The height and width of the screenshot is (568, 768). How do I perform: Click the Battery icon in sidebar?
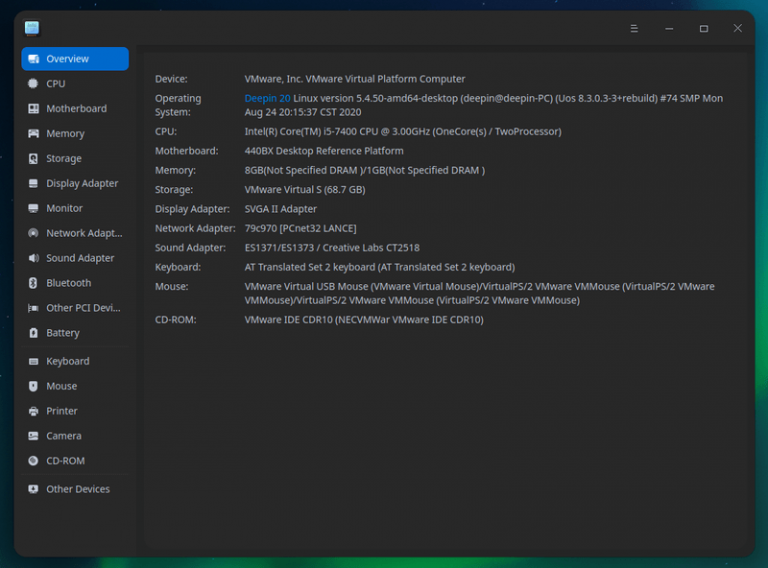[34, 333]
